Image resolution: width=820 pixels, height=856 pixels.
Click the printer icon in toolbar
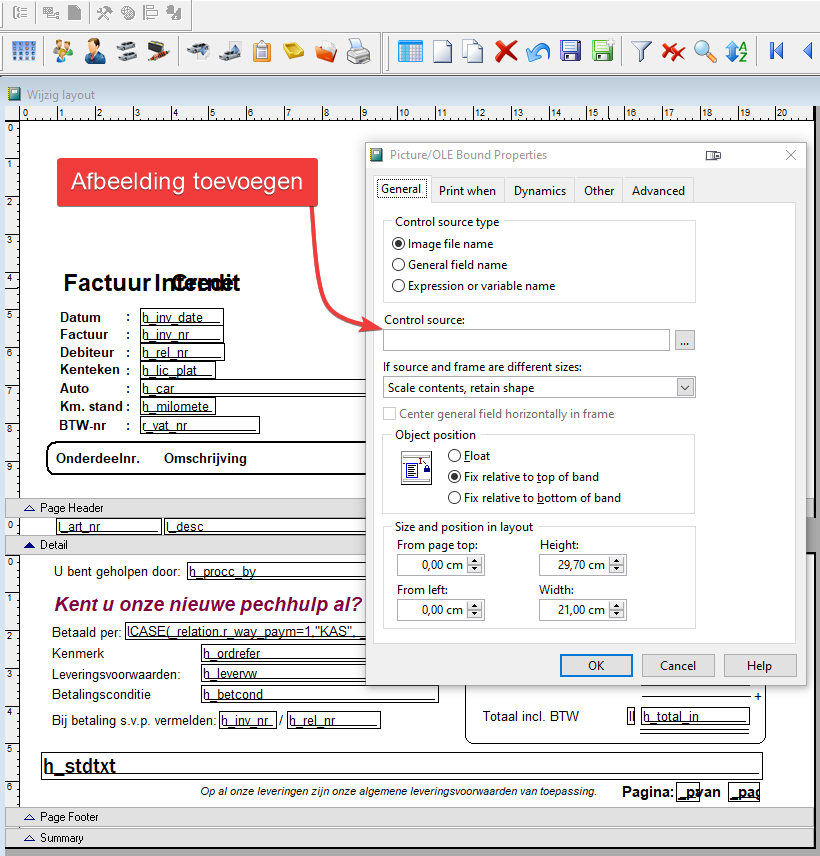coord(358,51)
